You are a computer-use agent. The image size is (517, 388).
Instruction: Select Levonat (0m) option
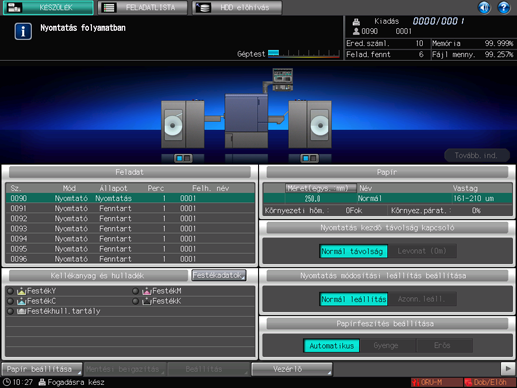[422, 251]
